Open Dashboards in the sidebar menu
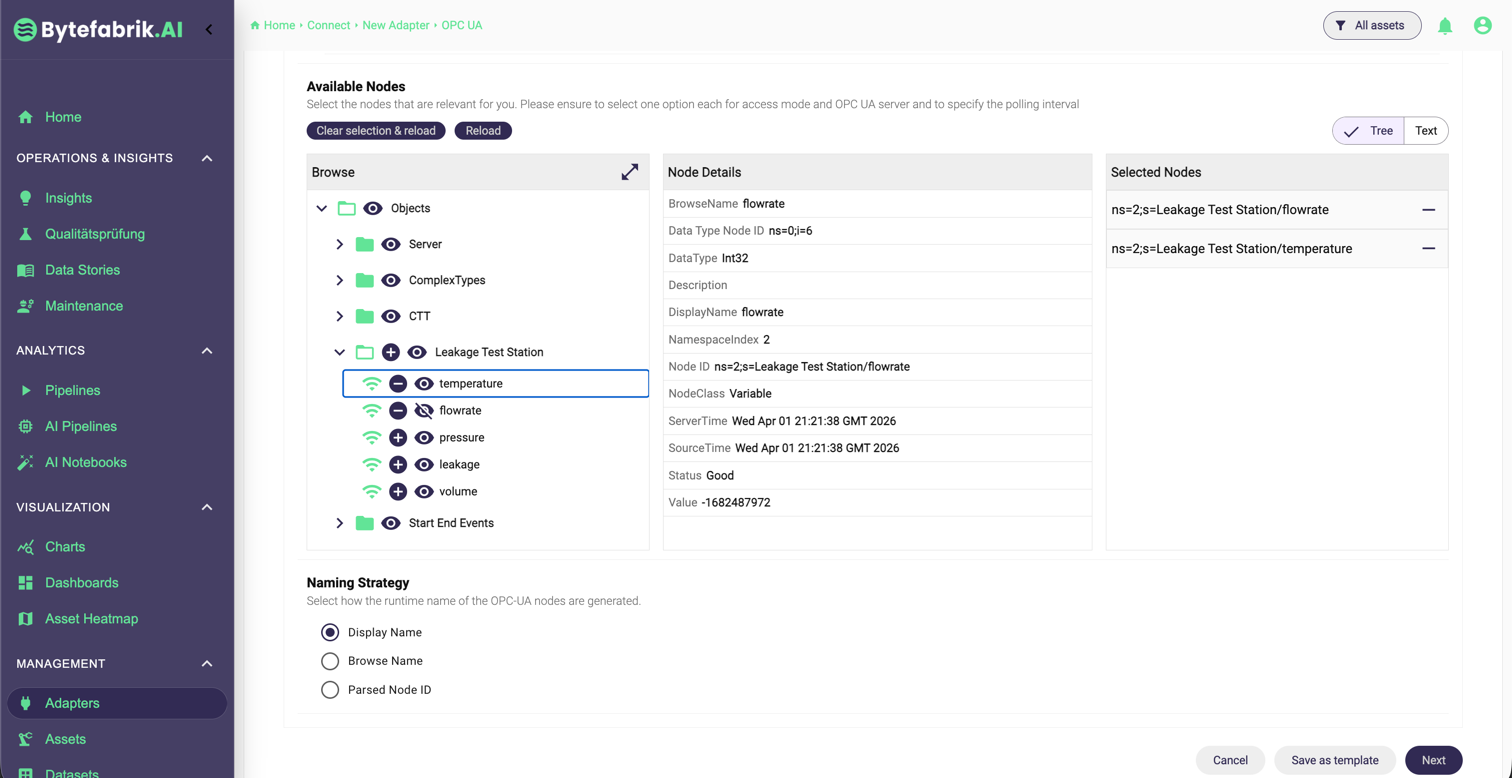This screenshot has height=778, width=1512. 81,583
